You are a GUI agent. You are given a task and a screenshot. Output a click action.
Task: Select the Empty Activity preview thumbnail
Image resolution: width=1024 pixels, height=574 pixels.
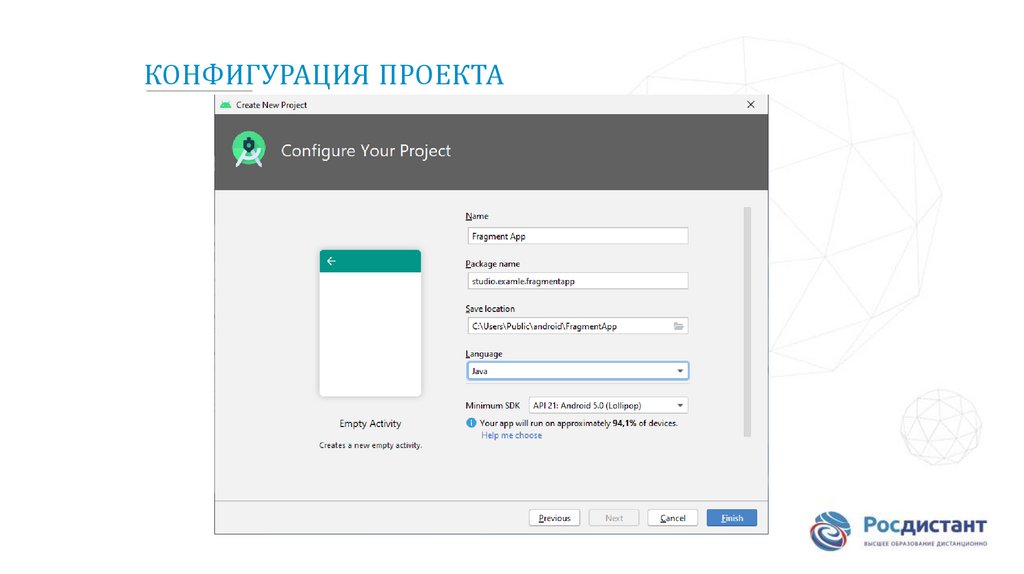370,323
